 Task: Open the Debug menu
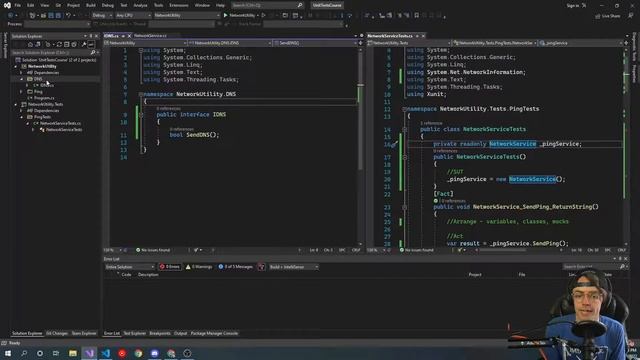point(108,5)
